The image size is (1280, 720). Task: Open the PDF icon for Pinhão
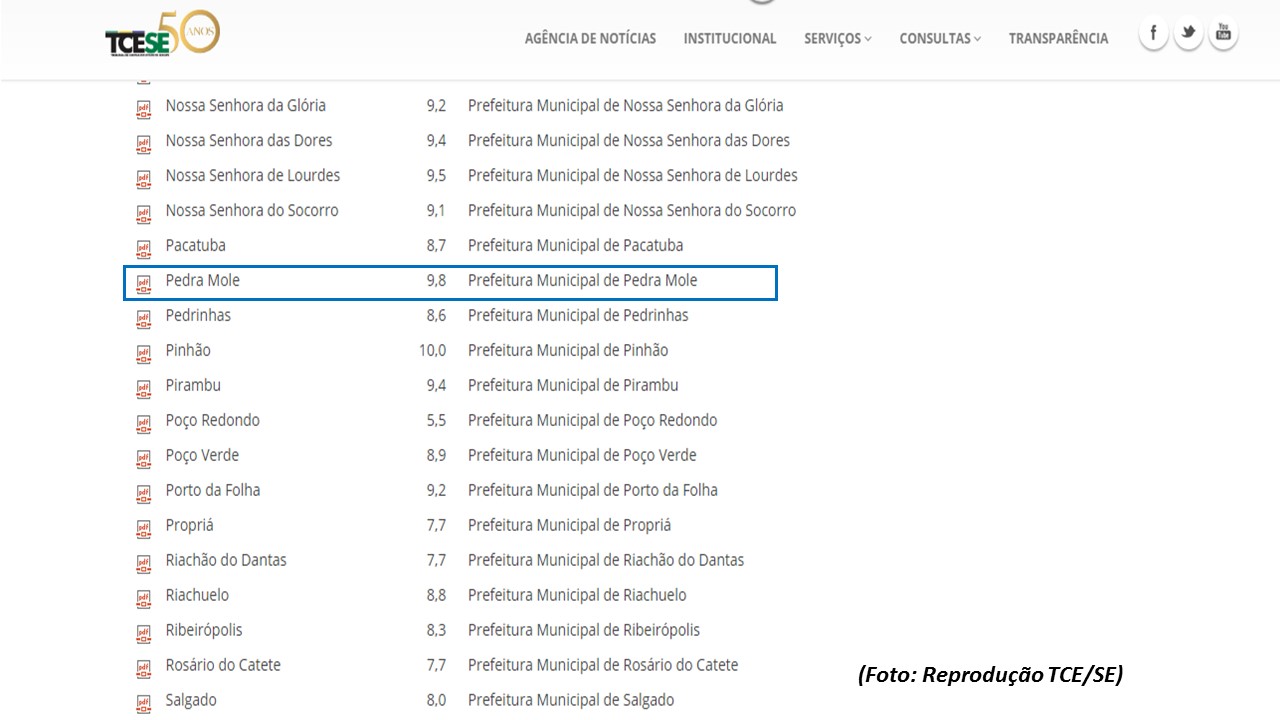[143, 352]
